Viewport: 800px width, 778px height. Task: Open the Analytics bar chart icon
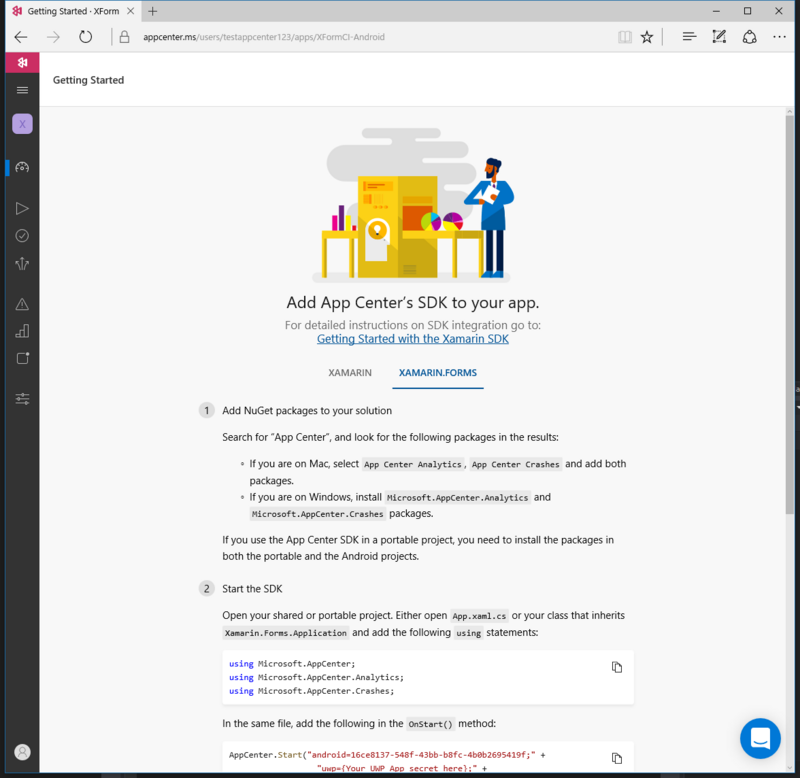point(22,331)
